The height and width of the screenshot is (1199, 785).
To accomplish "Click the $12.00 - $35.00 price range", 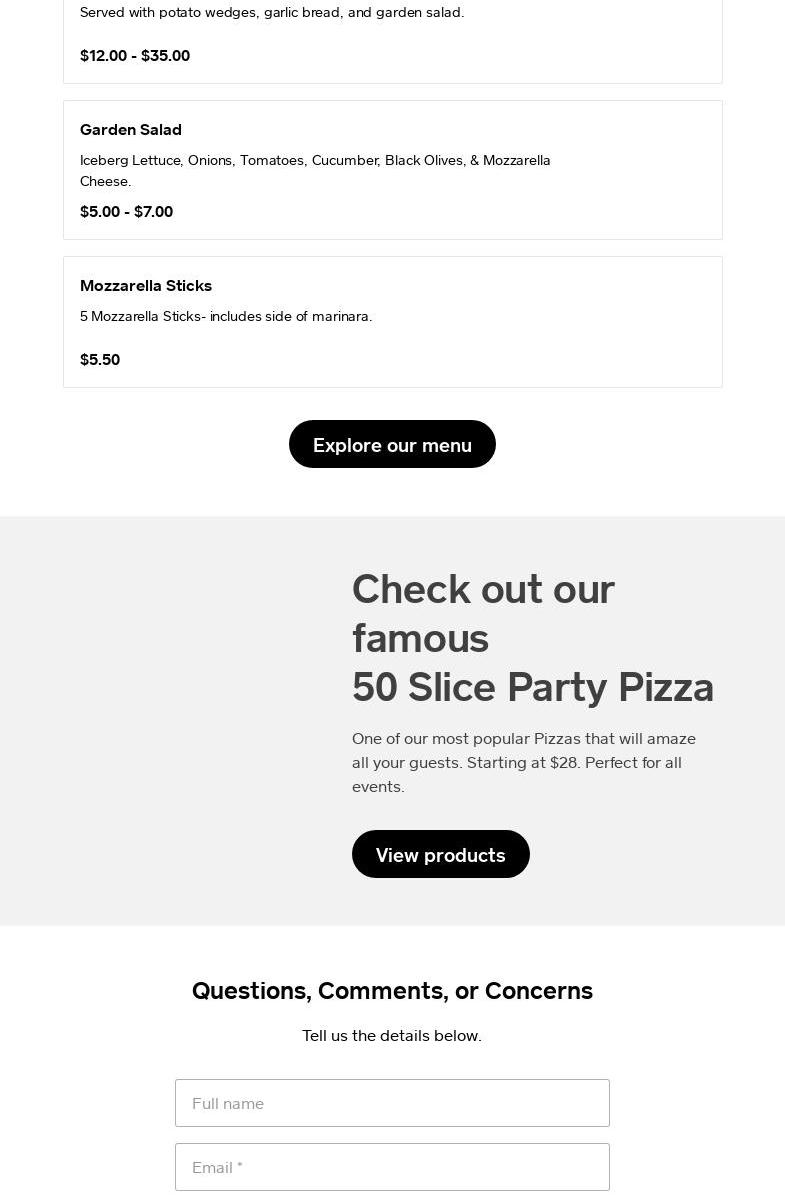I will (x=135, y=55).
